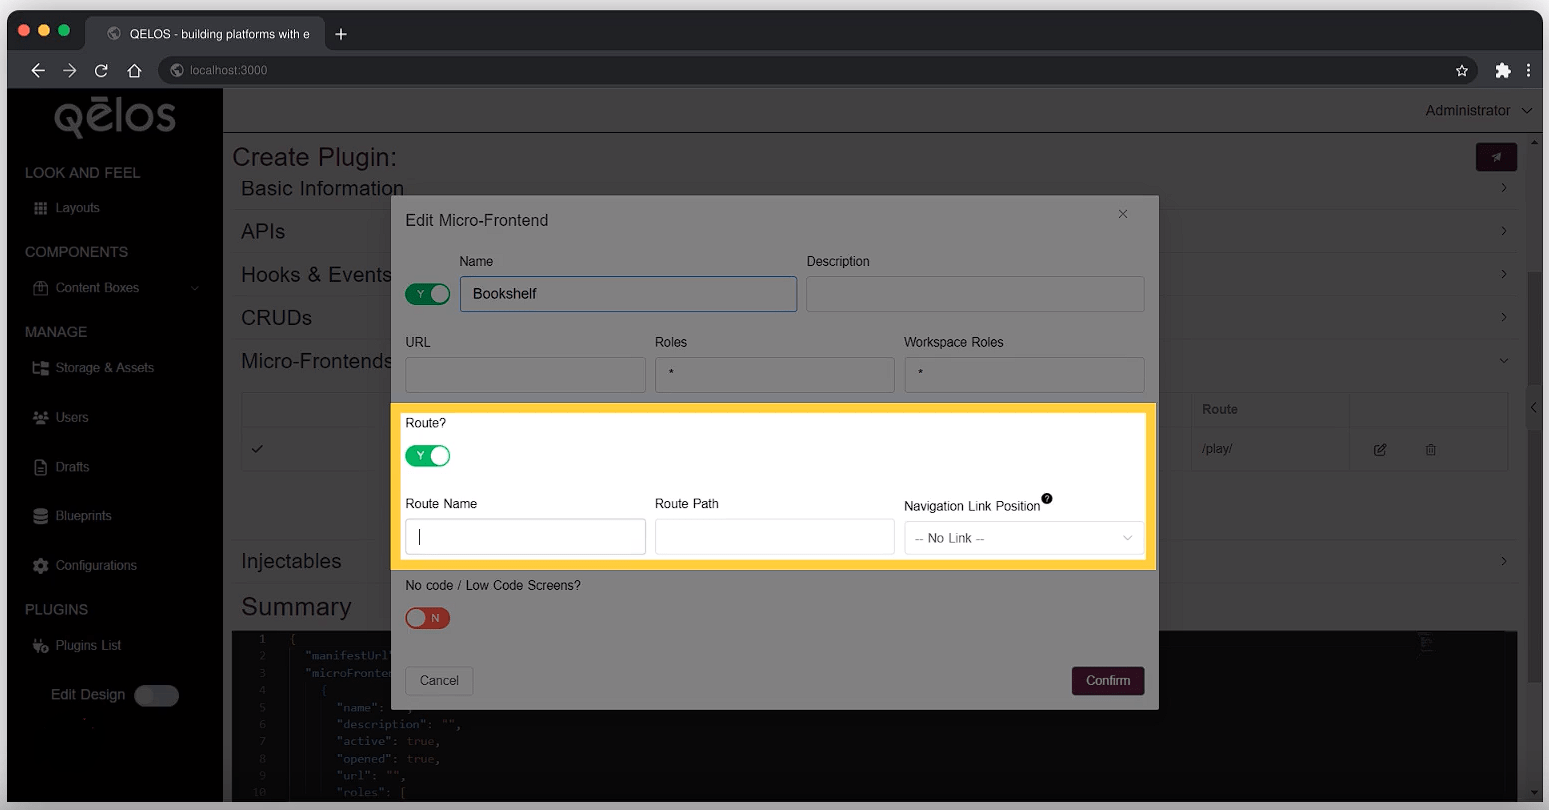Open the Blueprints section
1549x810 pixels.
coord(42,515)
